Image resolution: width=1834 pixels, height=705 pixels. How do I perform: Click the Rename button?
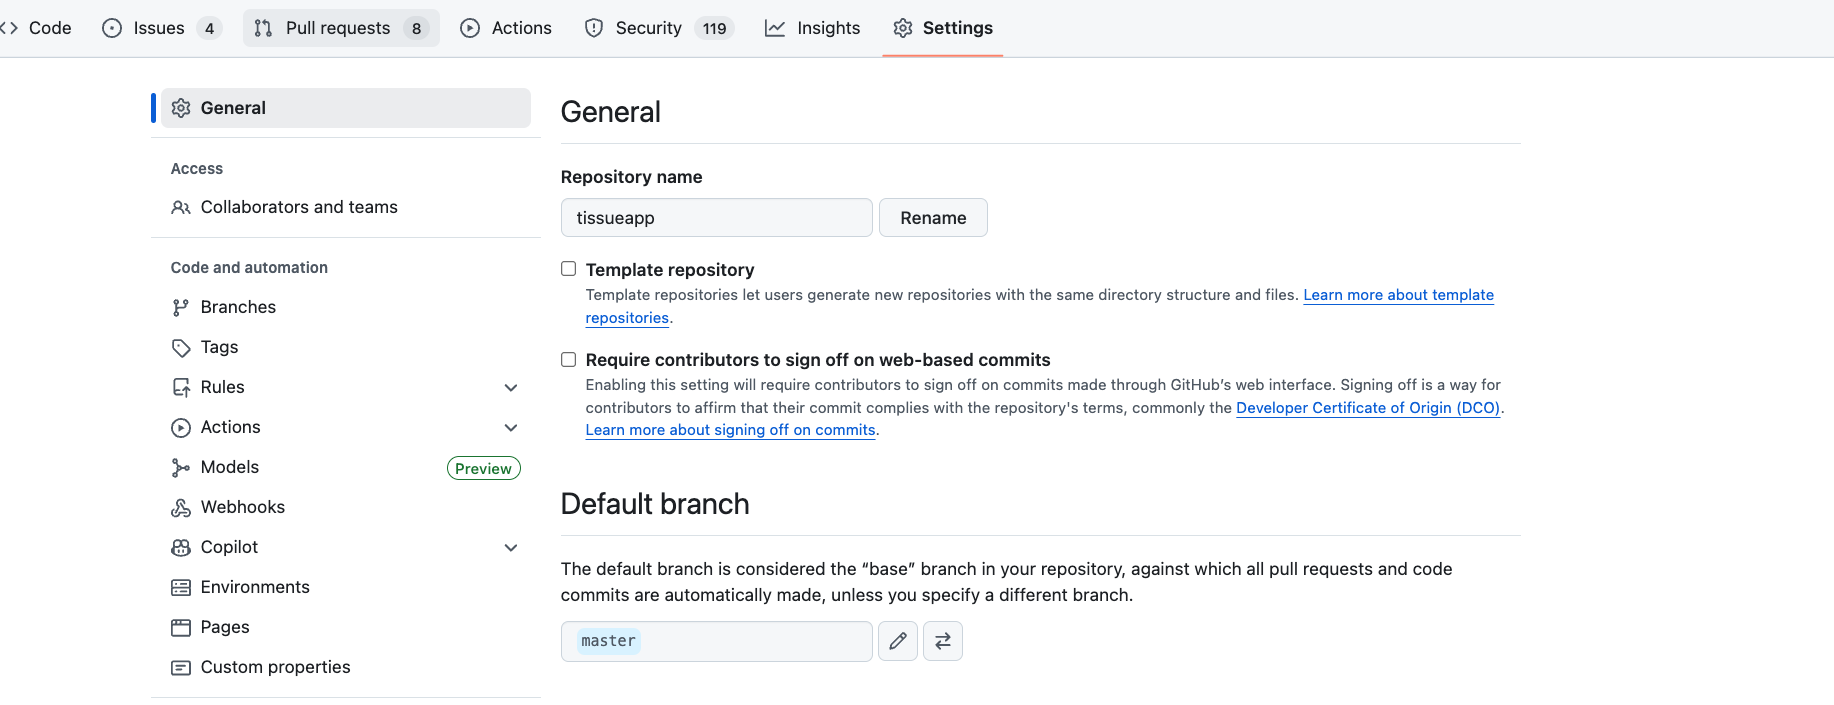(933, 218)
